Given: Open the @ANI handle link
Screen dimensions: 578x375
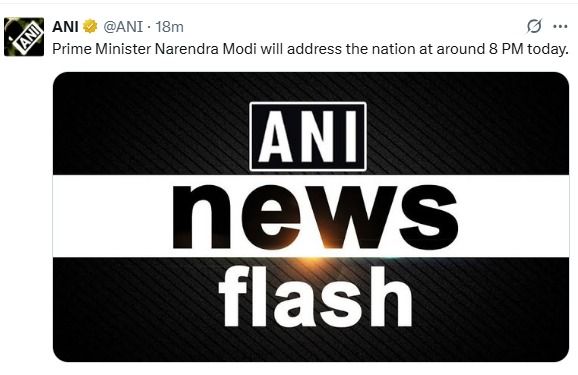Looking at the screenshot, I should click(x=123, y=27).
